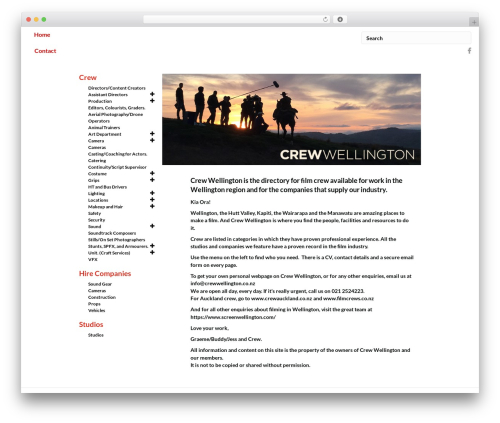Open the Lighting category link
Screen dimensions: 500x423
96,194
